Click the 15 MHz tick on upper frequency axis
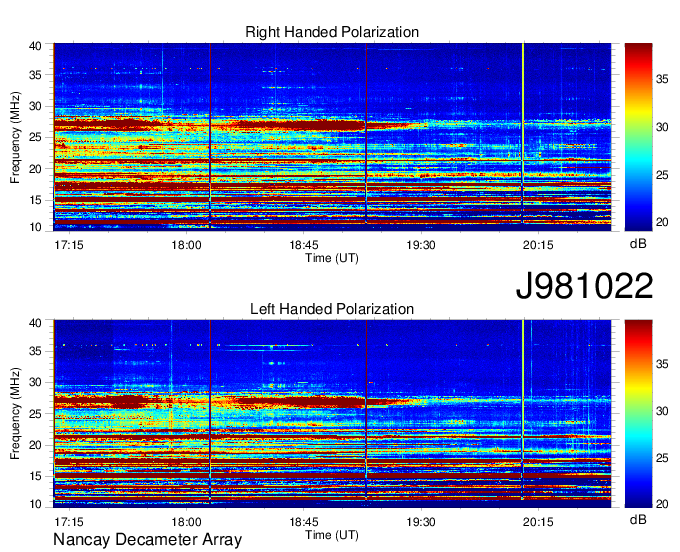The width and height of the screenshot is (680, 552). coord(35,200)
